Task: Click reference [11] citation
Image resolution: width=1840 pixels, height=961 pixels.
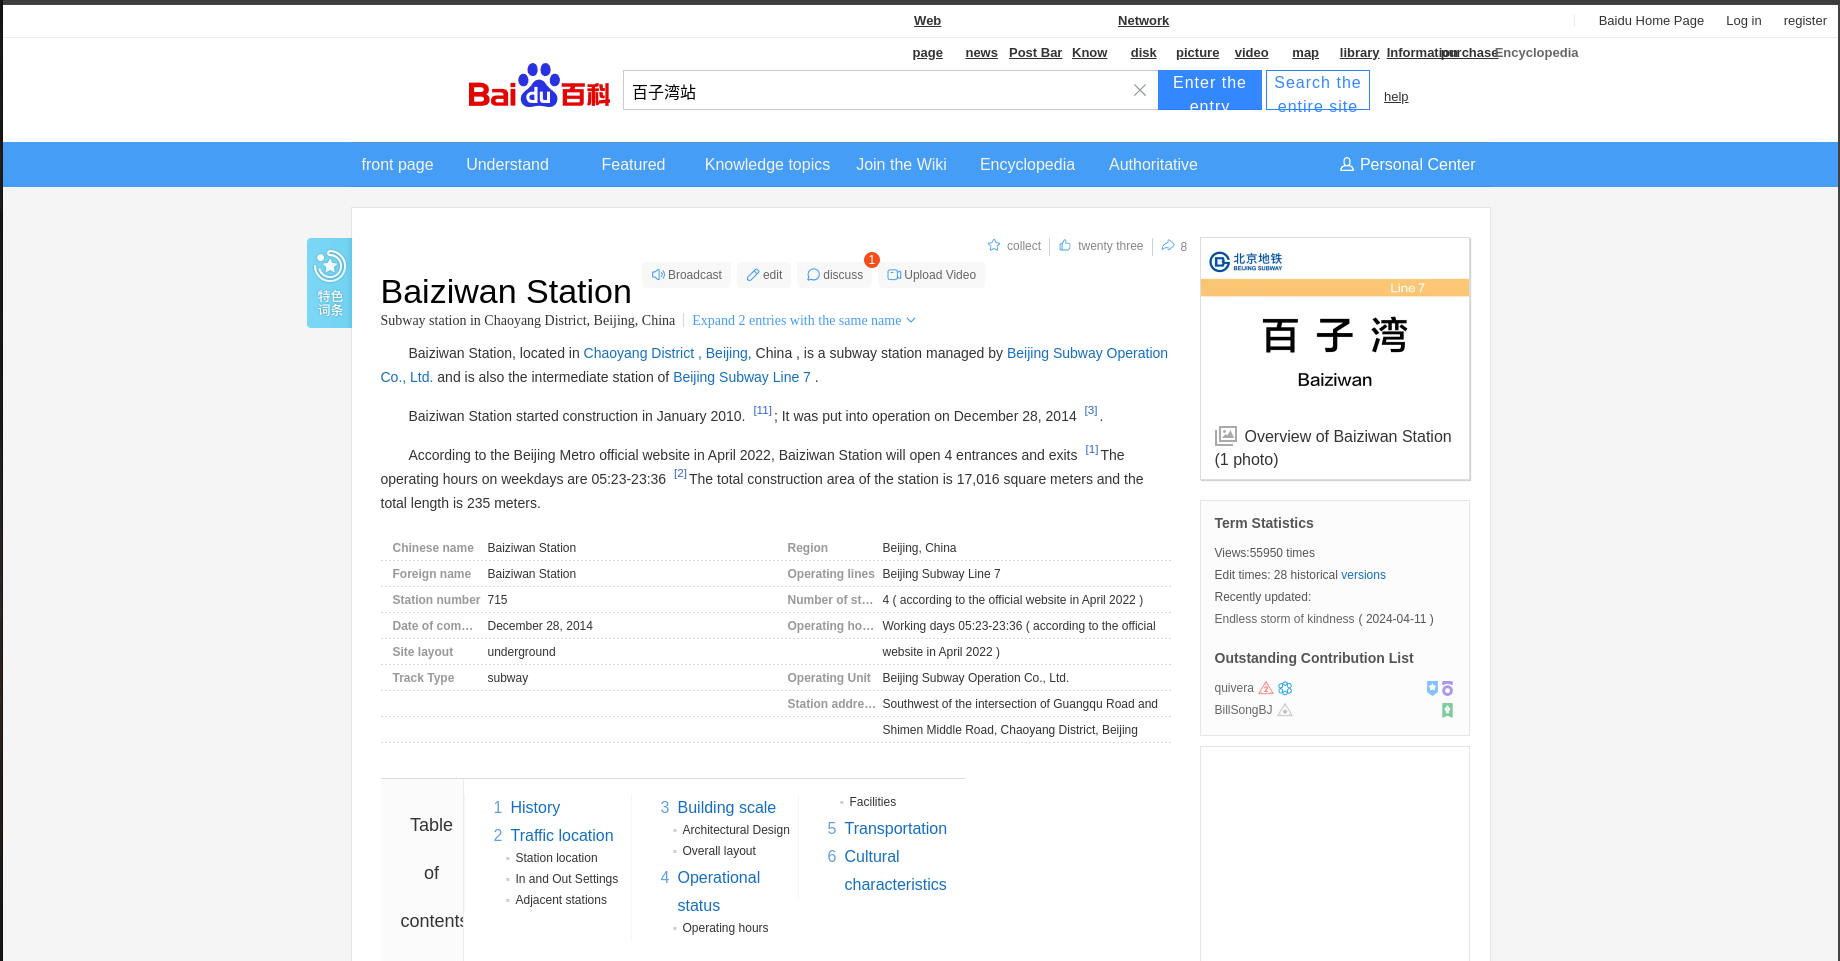Action: [762, 410]
